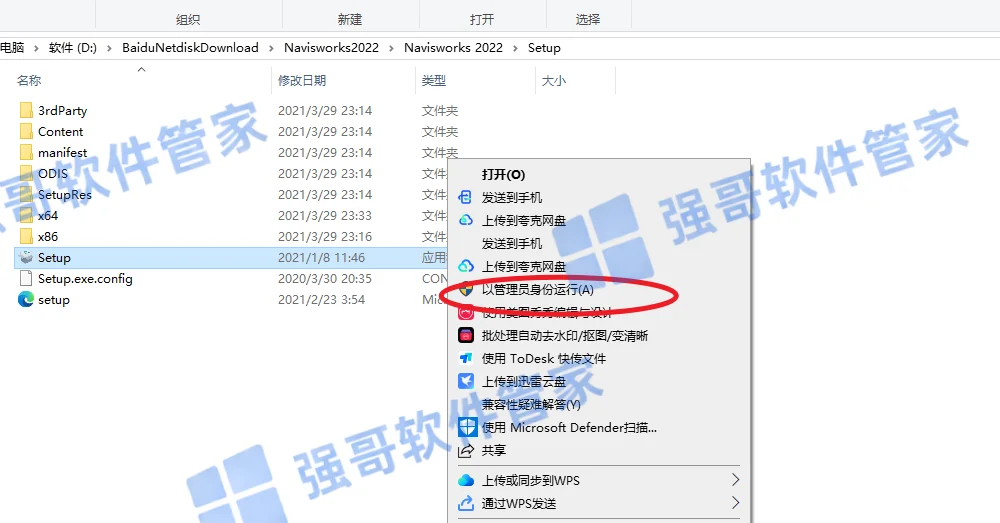This screenshot has height=523, width=1000.
Task: Select the Setup.exe.config file name
Action: (x=85, y=279)
